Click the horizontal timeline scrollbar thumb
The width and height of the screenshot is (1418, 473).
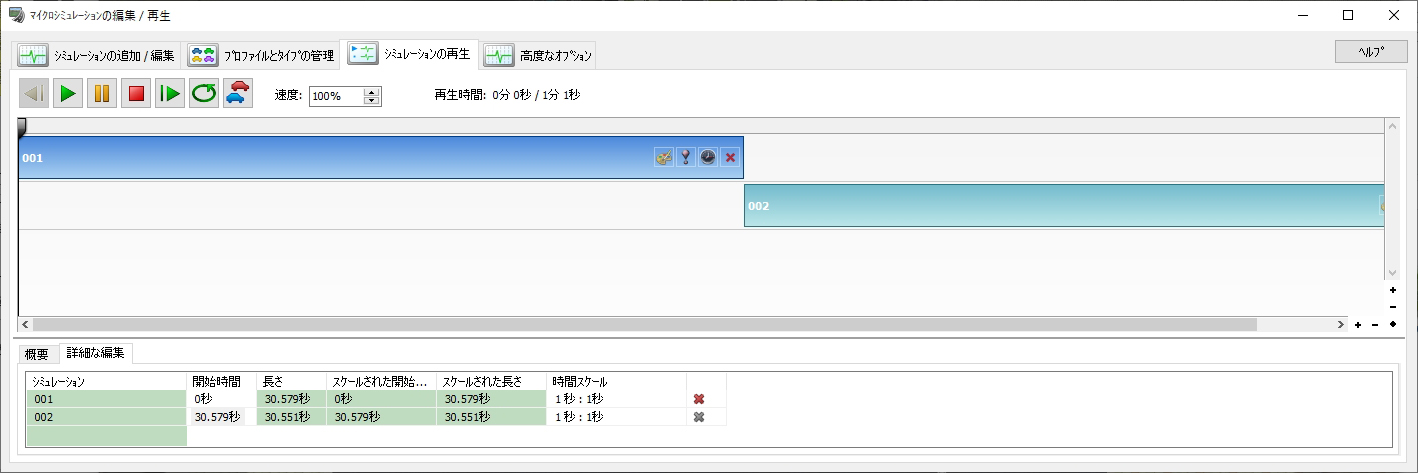click(645, 325)
